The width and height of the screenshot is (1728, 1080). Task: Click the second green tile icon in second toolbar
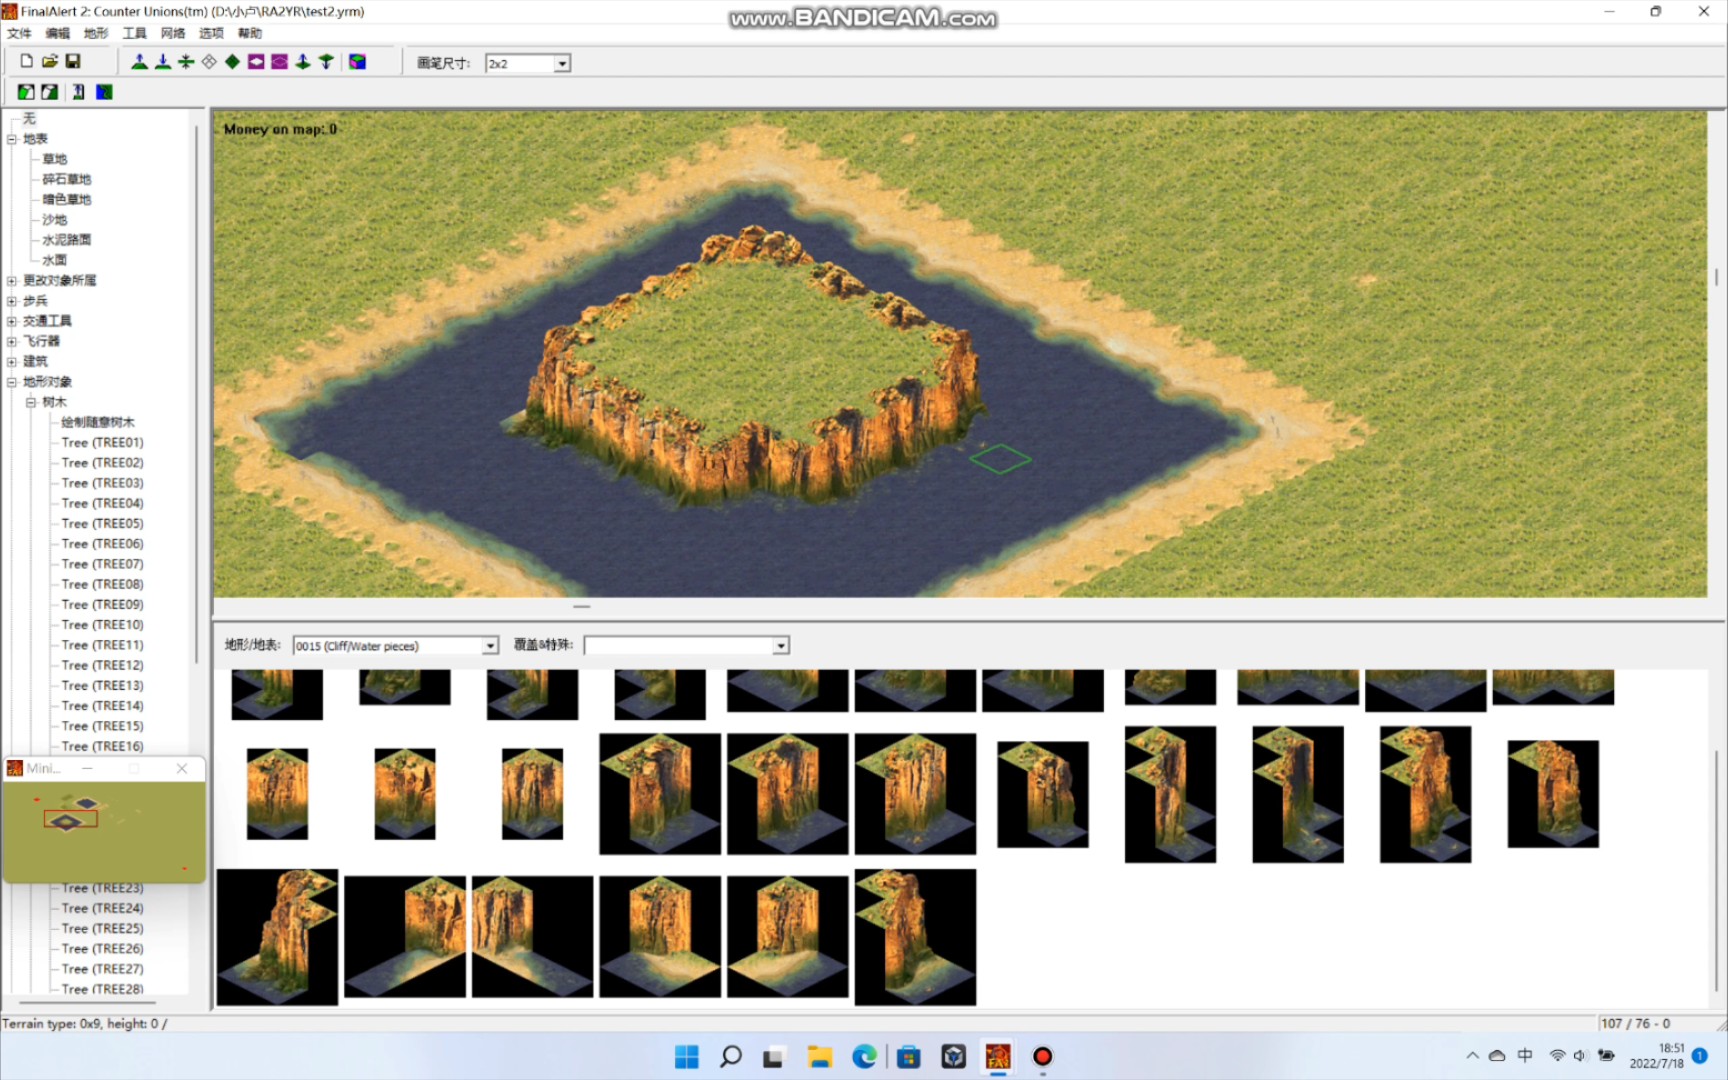pyautogui.click(x=49, y=92)
